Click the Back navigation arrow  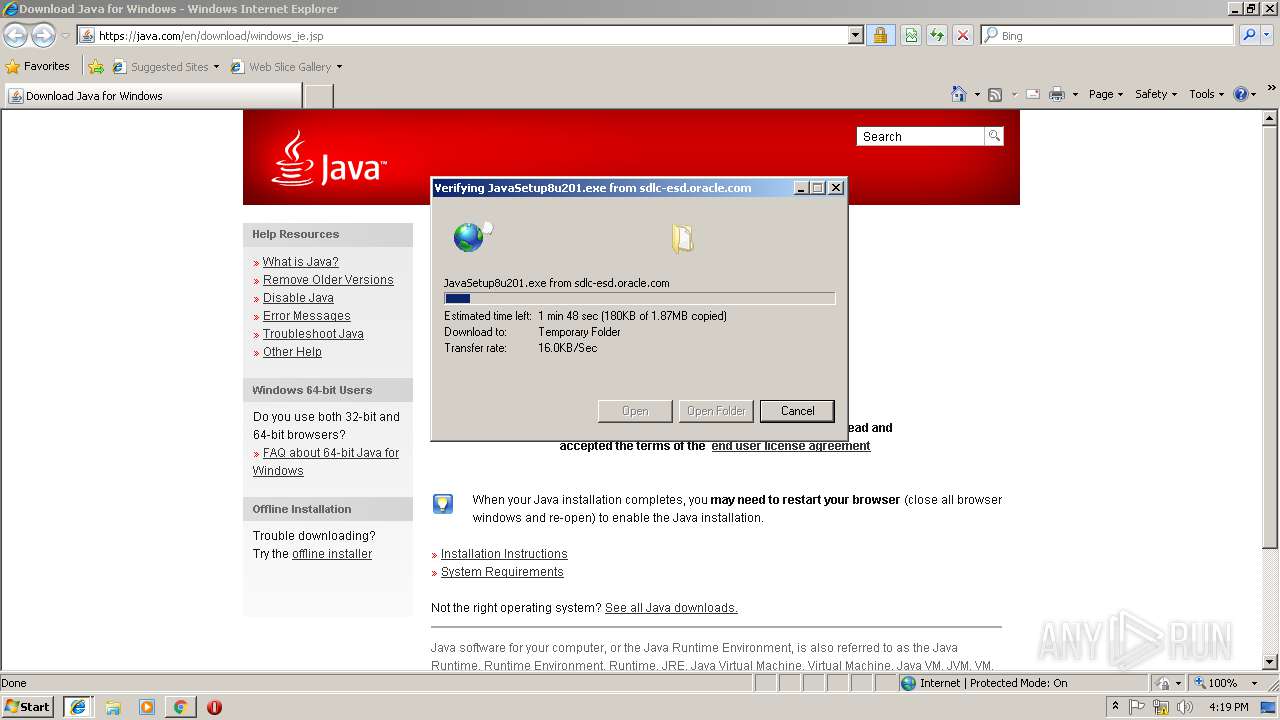(x=15, y=35)
